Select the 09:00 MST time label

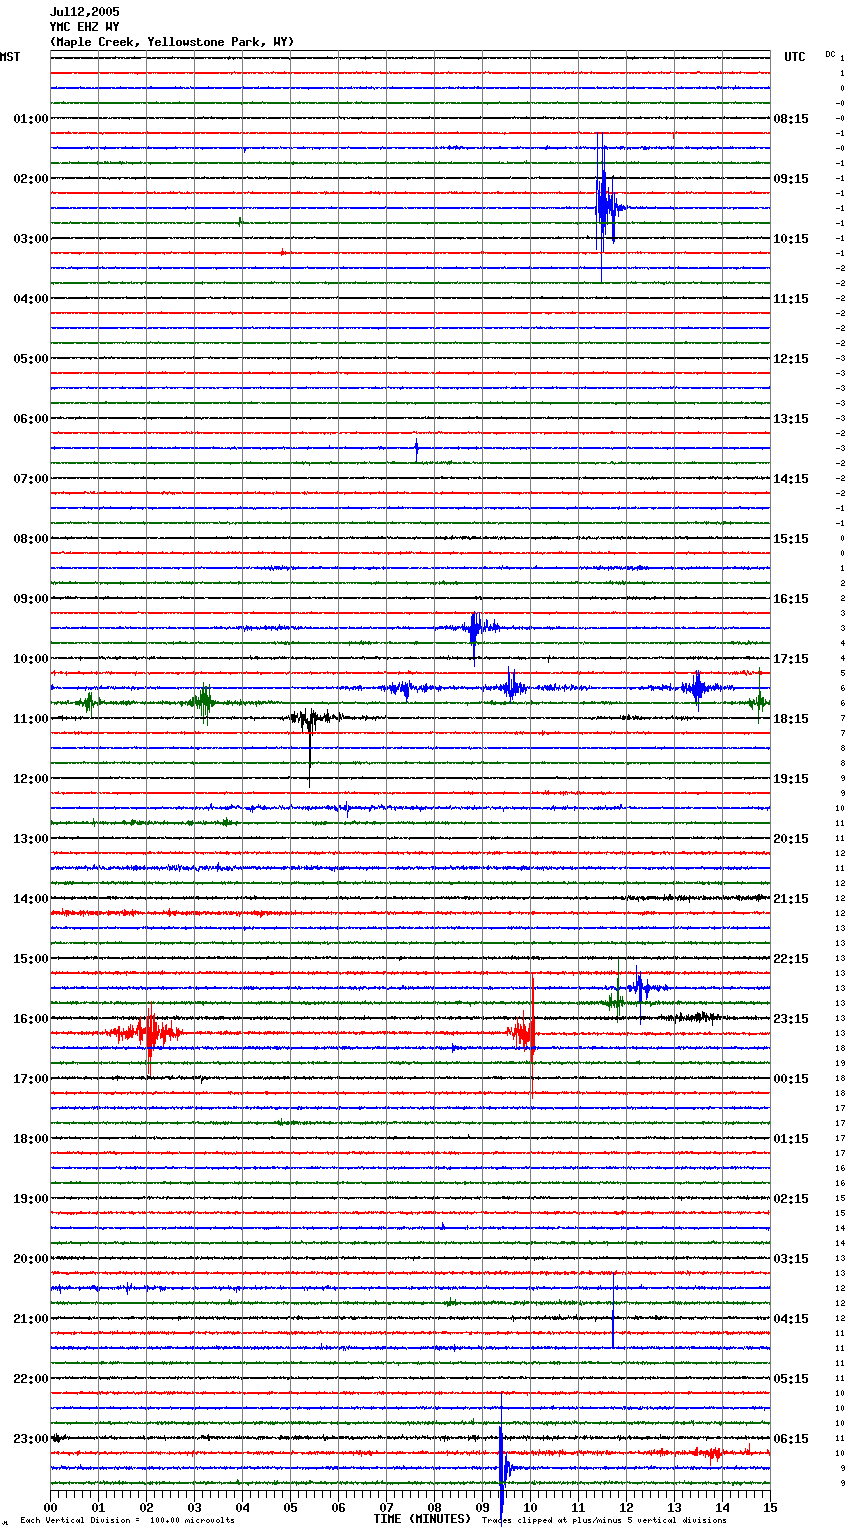tap(30, 599)
